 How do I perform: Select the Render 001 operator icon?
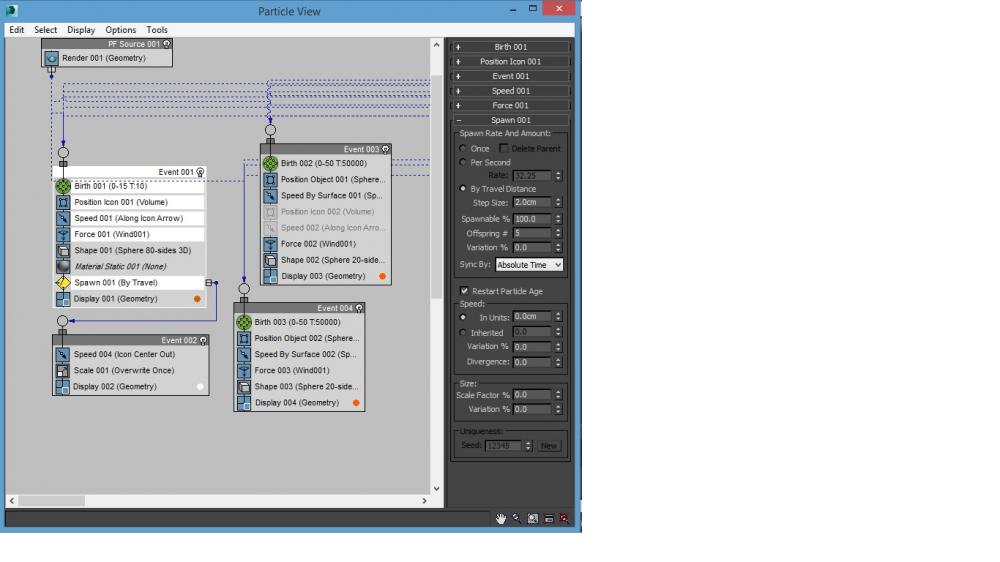[x=52, y=58]
